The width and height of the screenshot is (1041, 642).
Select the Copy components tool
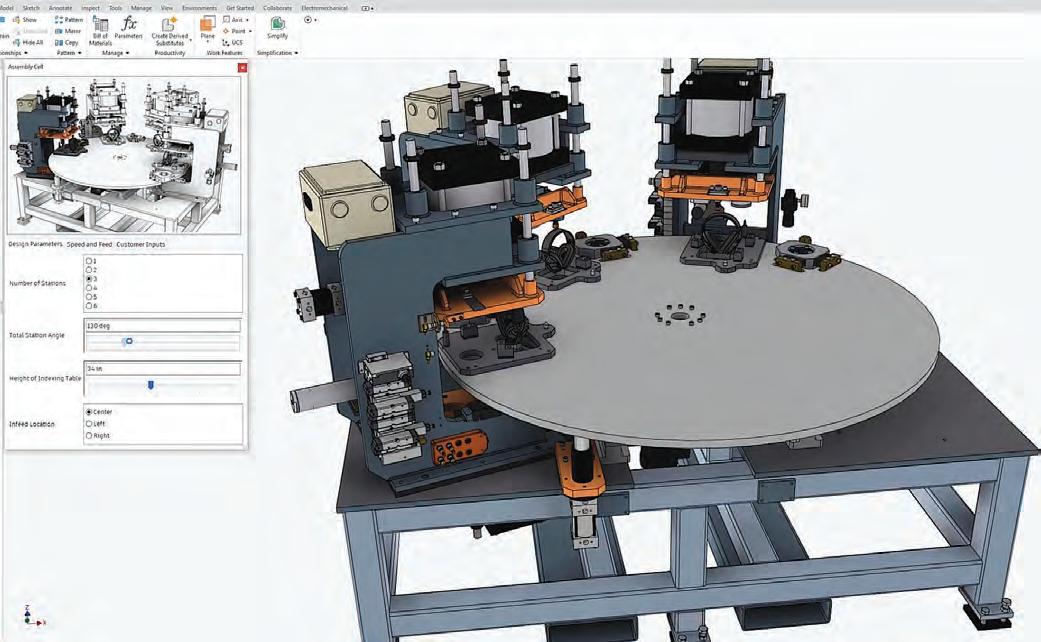click(x=66, y=42)
